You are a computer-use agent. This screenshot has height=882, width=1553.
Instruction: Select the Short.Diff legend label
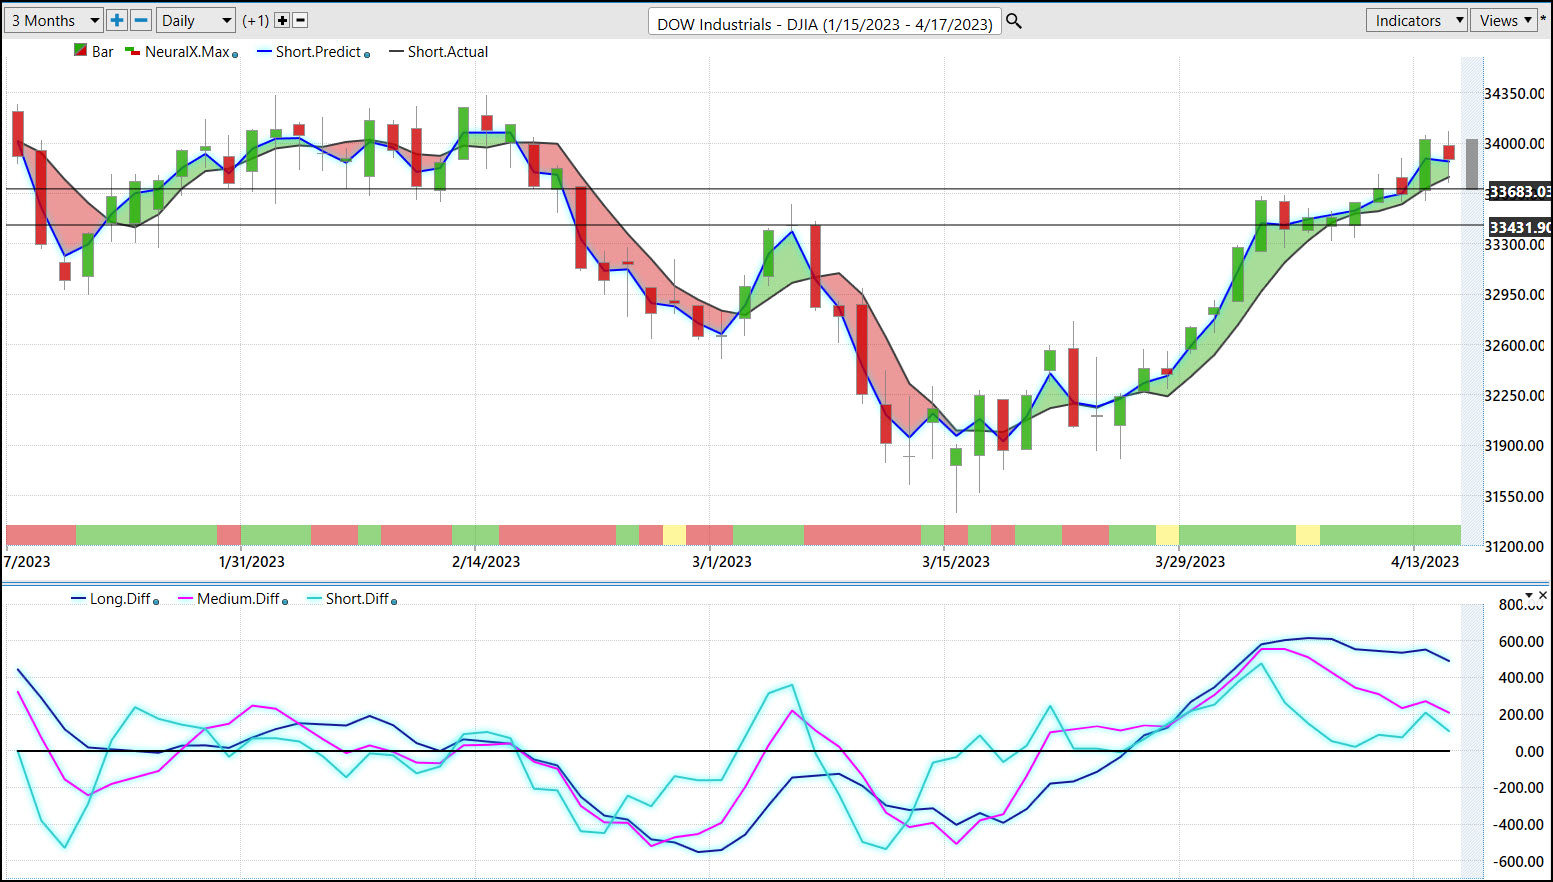click(x=357, y=598)
